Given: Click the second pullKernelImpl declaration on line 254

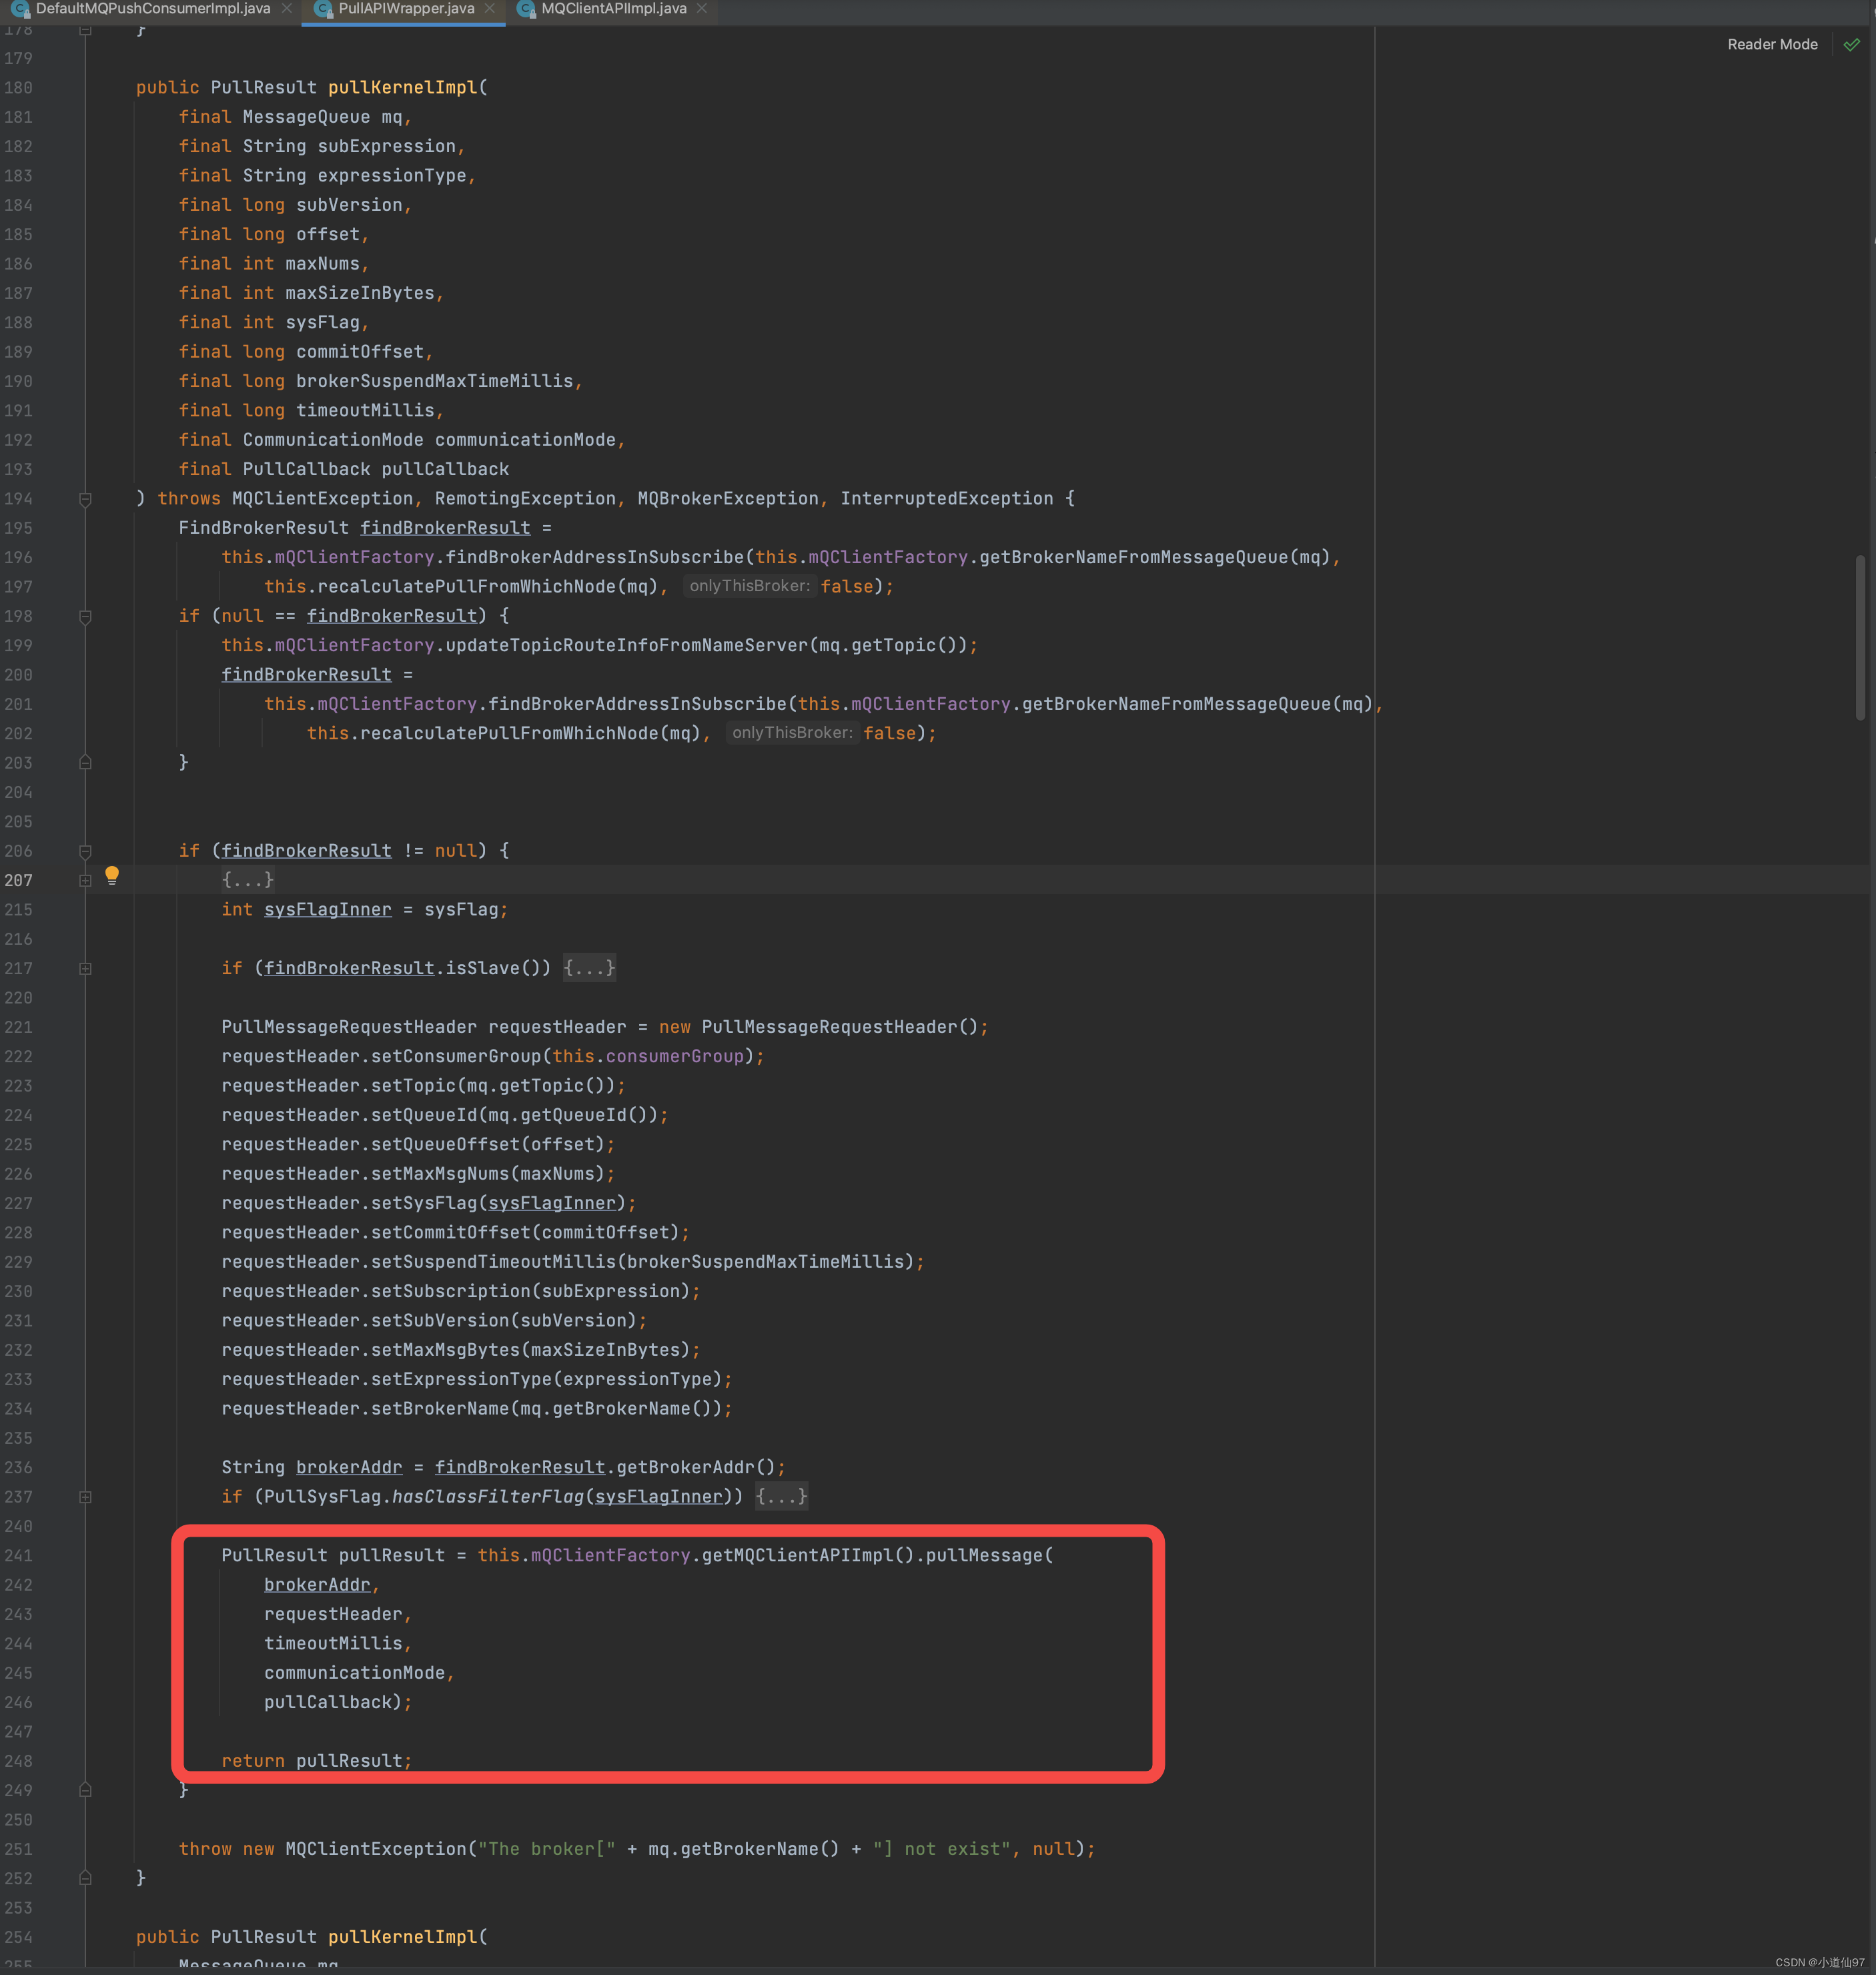Looking at the screenshot, I should [403, 1937].
